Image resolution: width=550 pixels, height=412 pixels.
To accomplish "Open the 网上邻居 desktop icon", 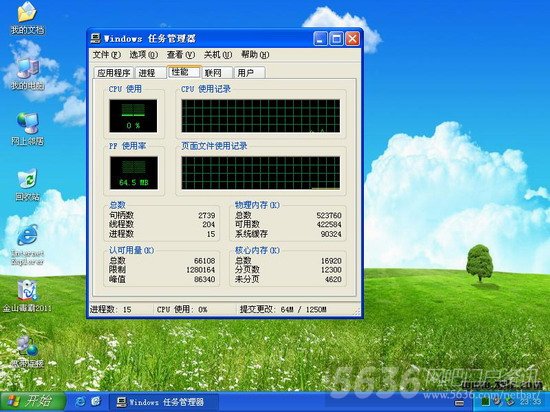I will (x=27, y=129).
